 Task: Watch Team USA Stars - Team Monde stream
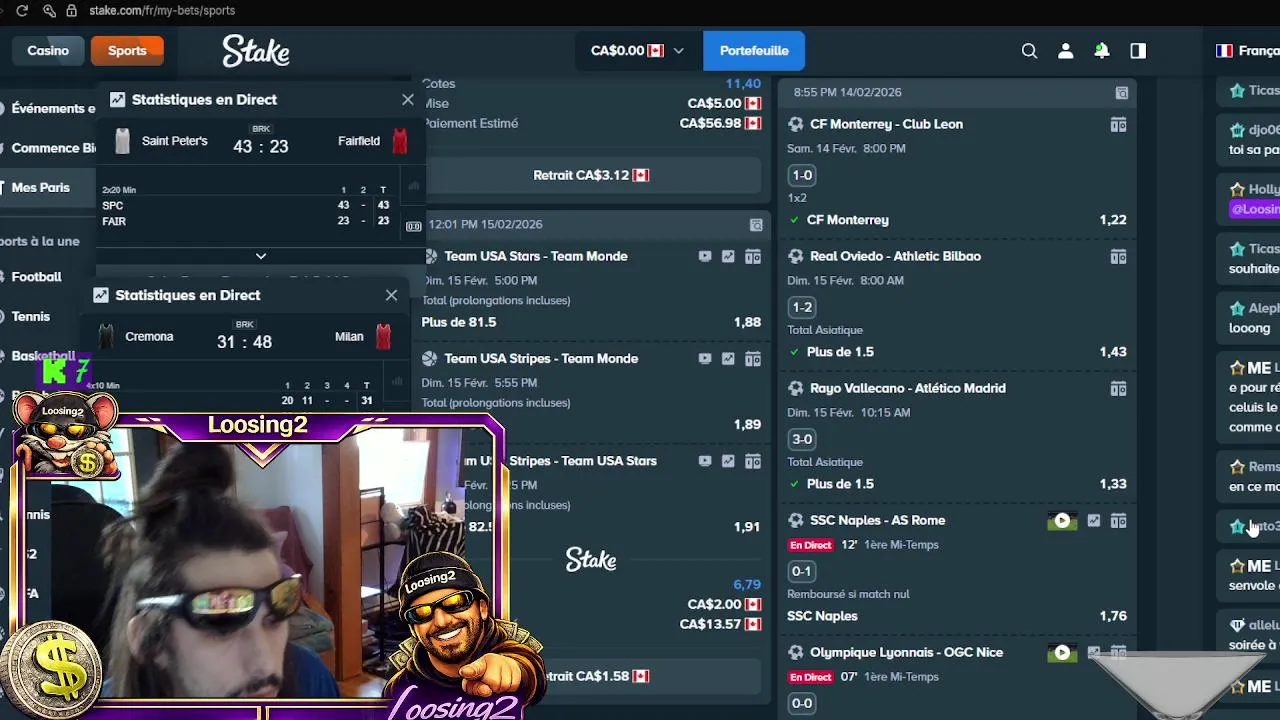coord(705,257)
